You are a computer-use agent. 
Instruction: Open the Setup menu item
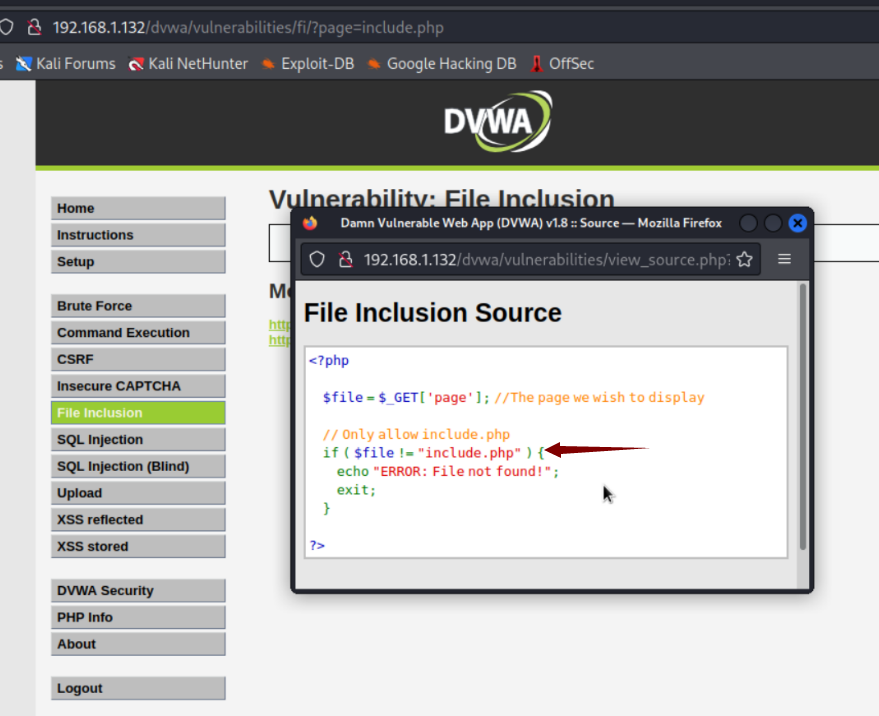tap(138, 262)
